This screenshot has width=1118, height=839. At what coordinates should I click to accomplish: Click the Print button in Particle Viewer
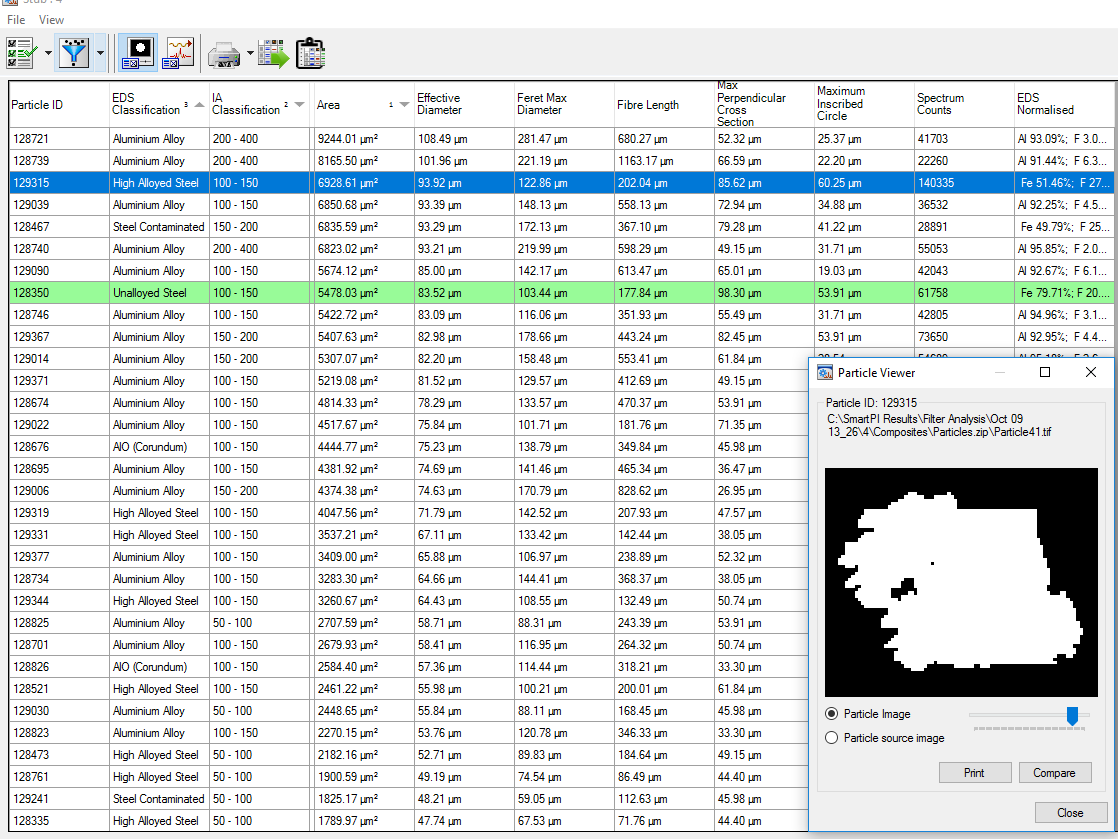[974, 773]
